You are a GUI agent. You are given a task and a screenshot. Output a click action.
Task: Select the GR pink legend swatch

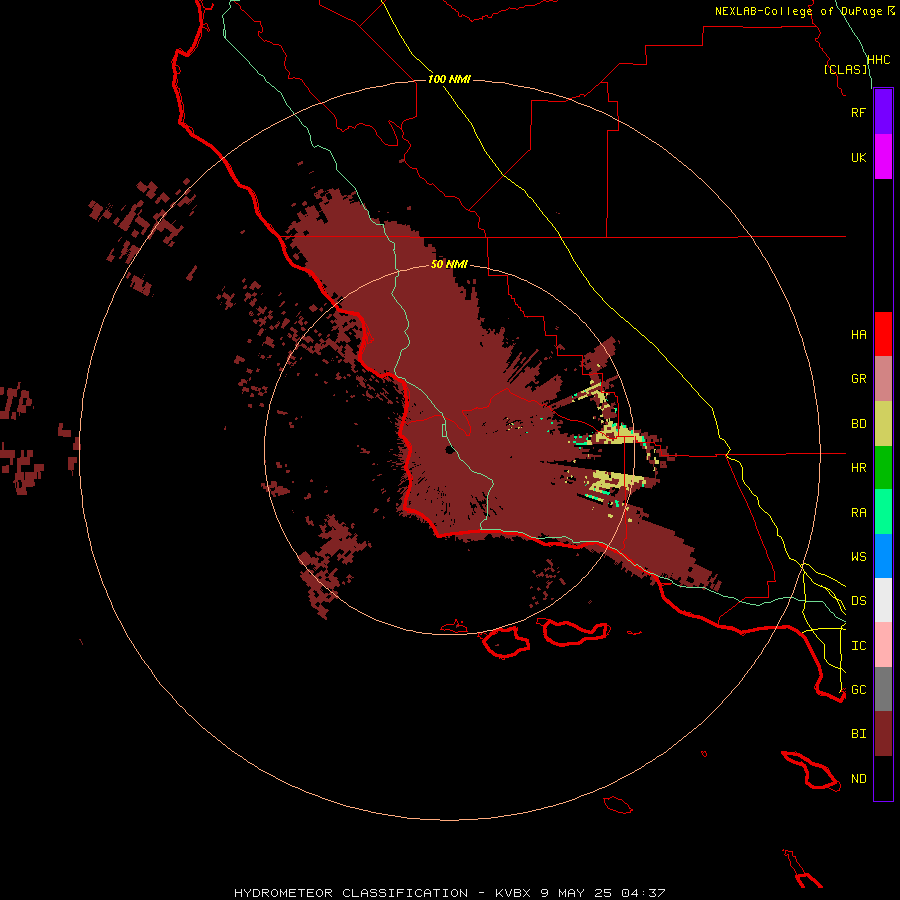(x=883, y=379)
